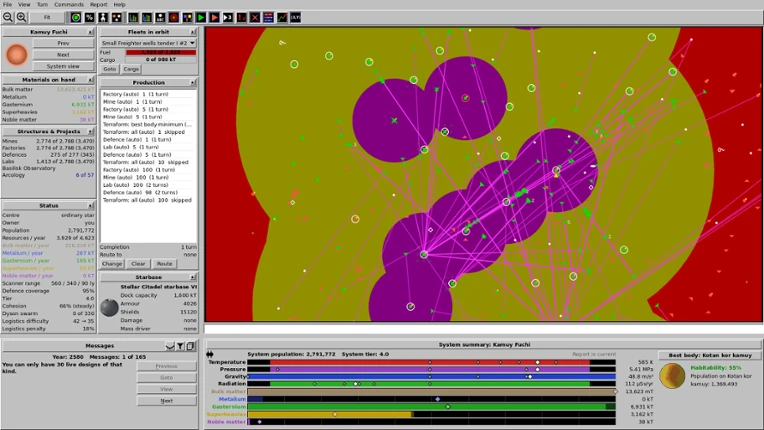Click the messages copy pages icon
The height and width of the screenshot is (430, 764).
191,346
